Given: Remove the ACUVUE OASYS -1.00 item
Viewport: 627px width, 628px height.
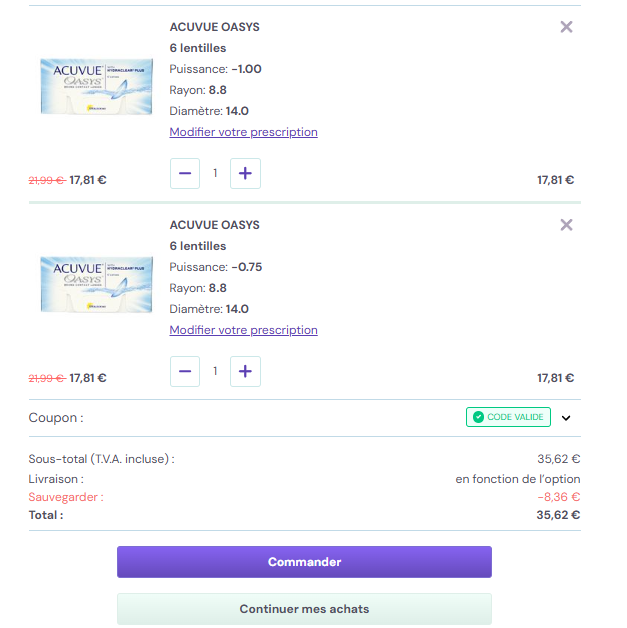Looking at the screenshot, I should tap(566, 27).
